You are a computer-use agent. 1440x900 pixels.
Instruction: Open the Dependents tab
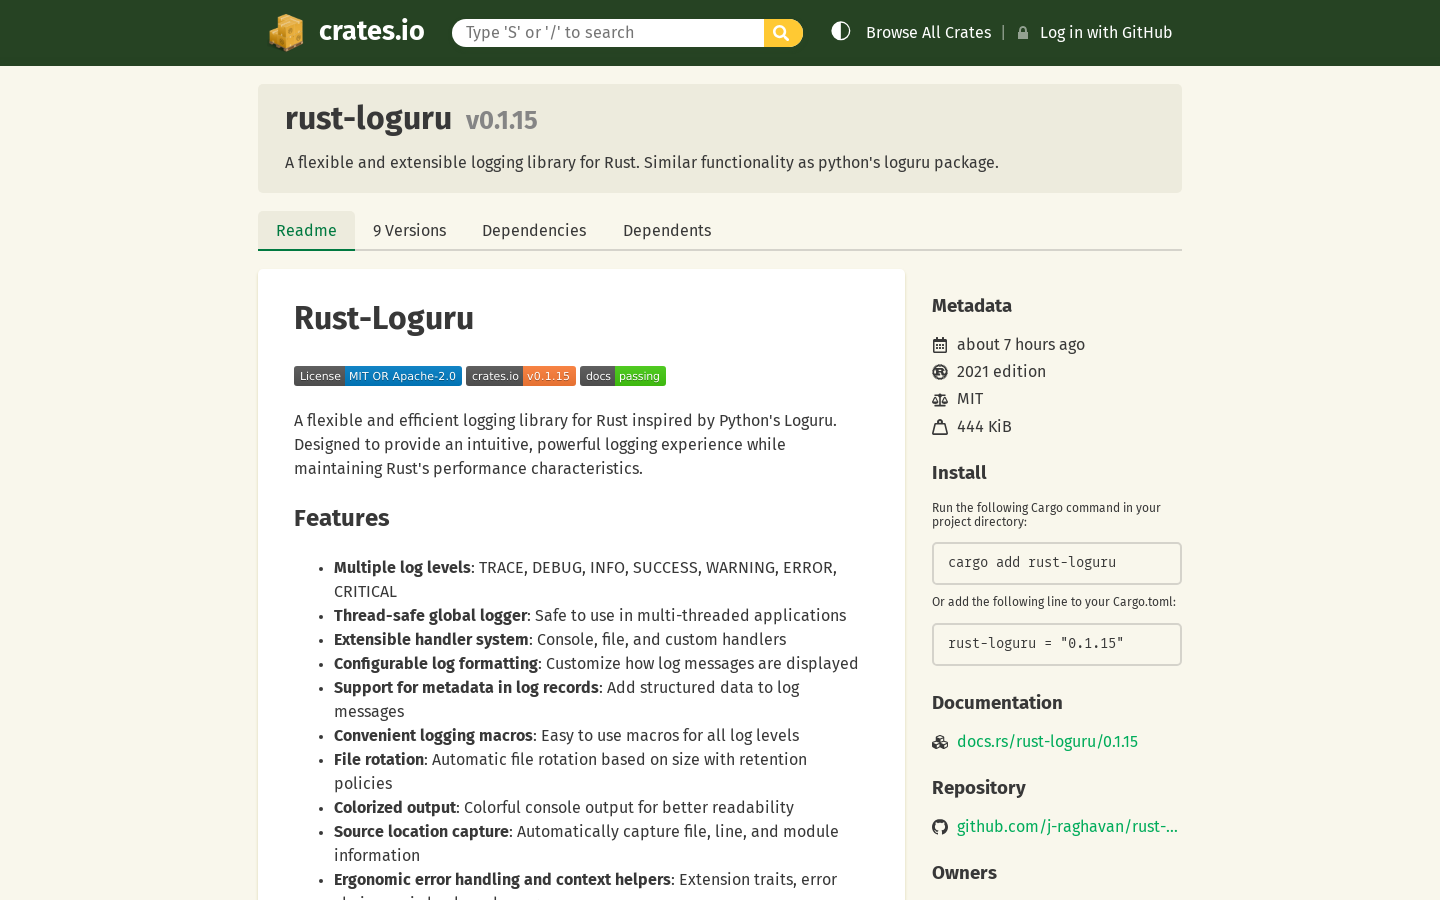pos(667,231)
